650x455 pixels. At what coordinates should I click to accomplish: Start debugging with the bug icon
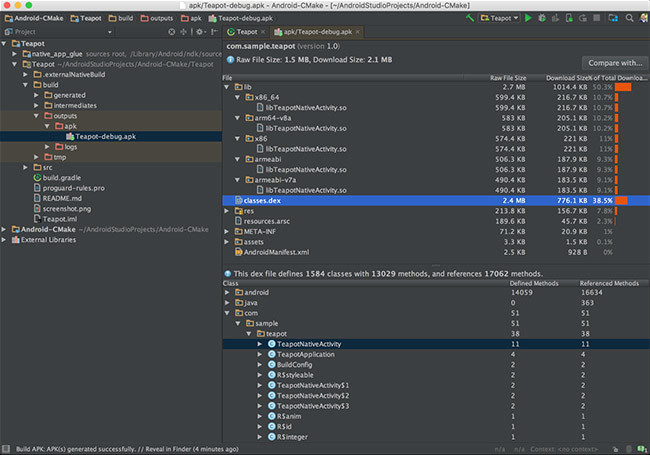[541, 18]
